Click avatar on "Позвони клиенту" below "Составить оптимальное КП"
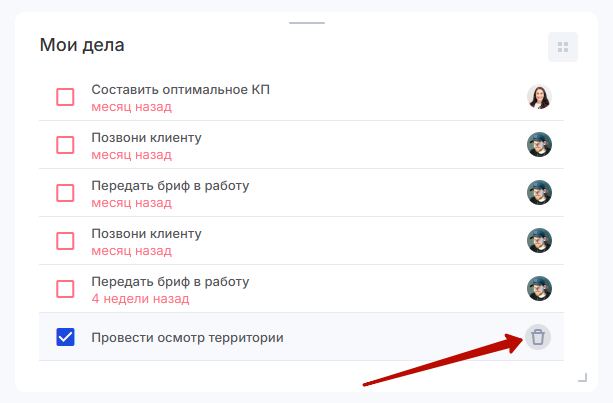This screenshot has height=403, width=613. tap(540, 145)
